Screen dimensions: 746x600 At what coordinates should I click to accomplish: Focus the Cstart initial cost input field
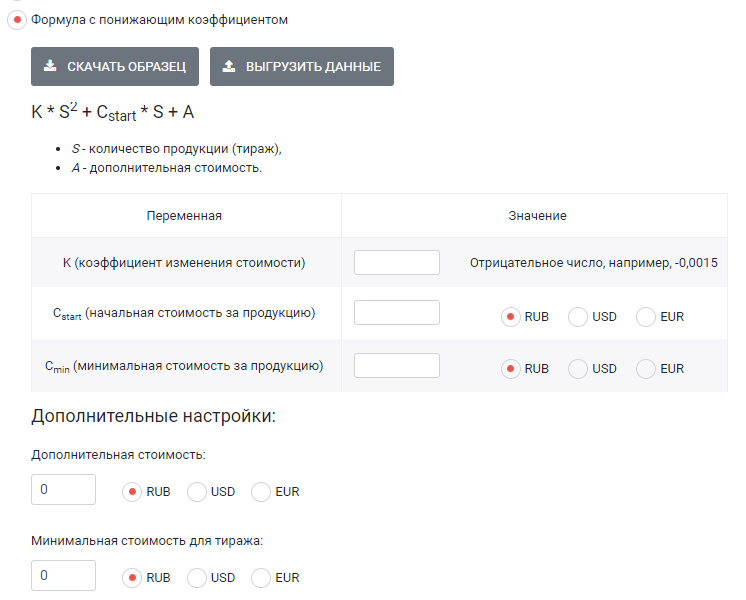coord(397,313)
